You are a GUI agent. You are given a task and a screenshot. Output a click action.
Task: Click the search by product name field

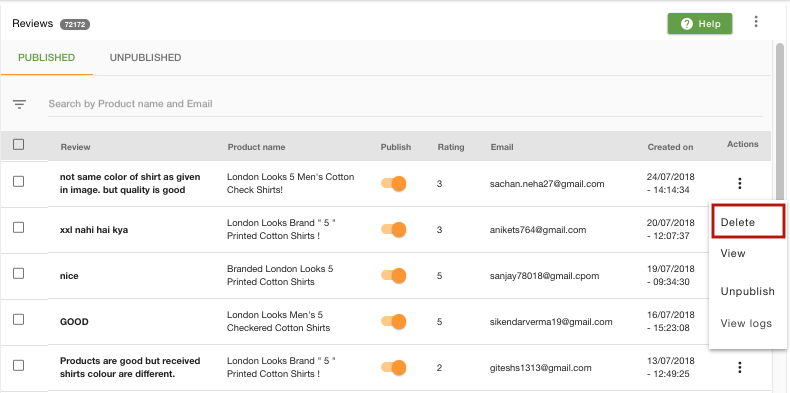[x=405, y=104]
